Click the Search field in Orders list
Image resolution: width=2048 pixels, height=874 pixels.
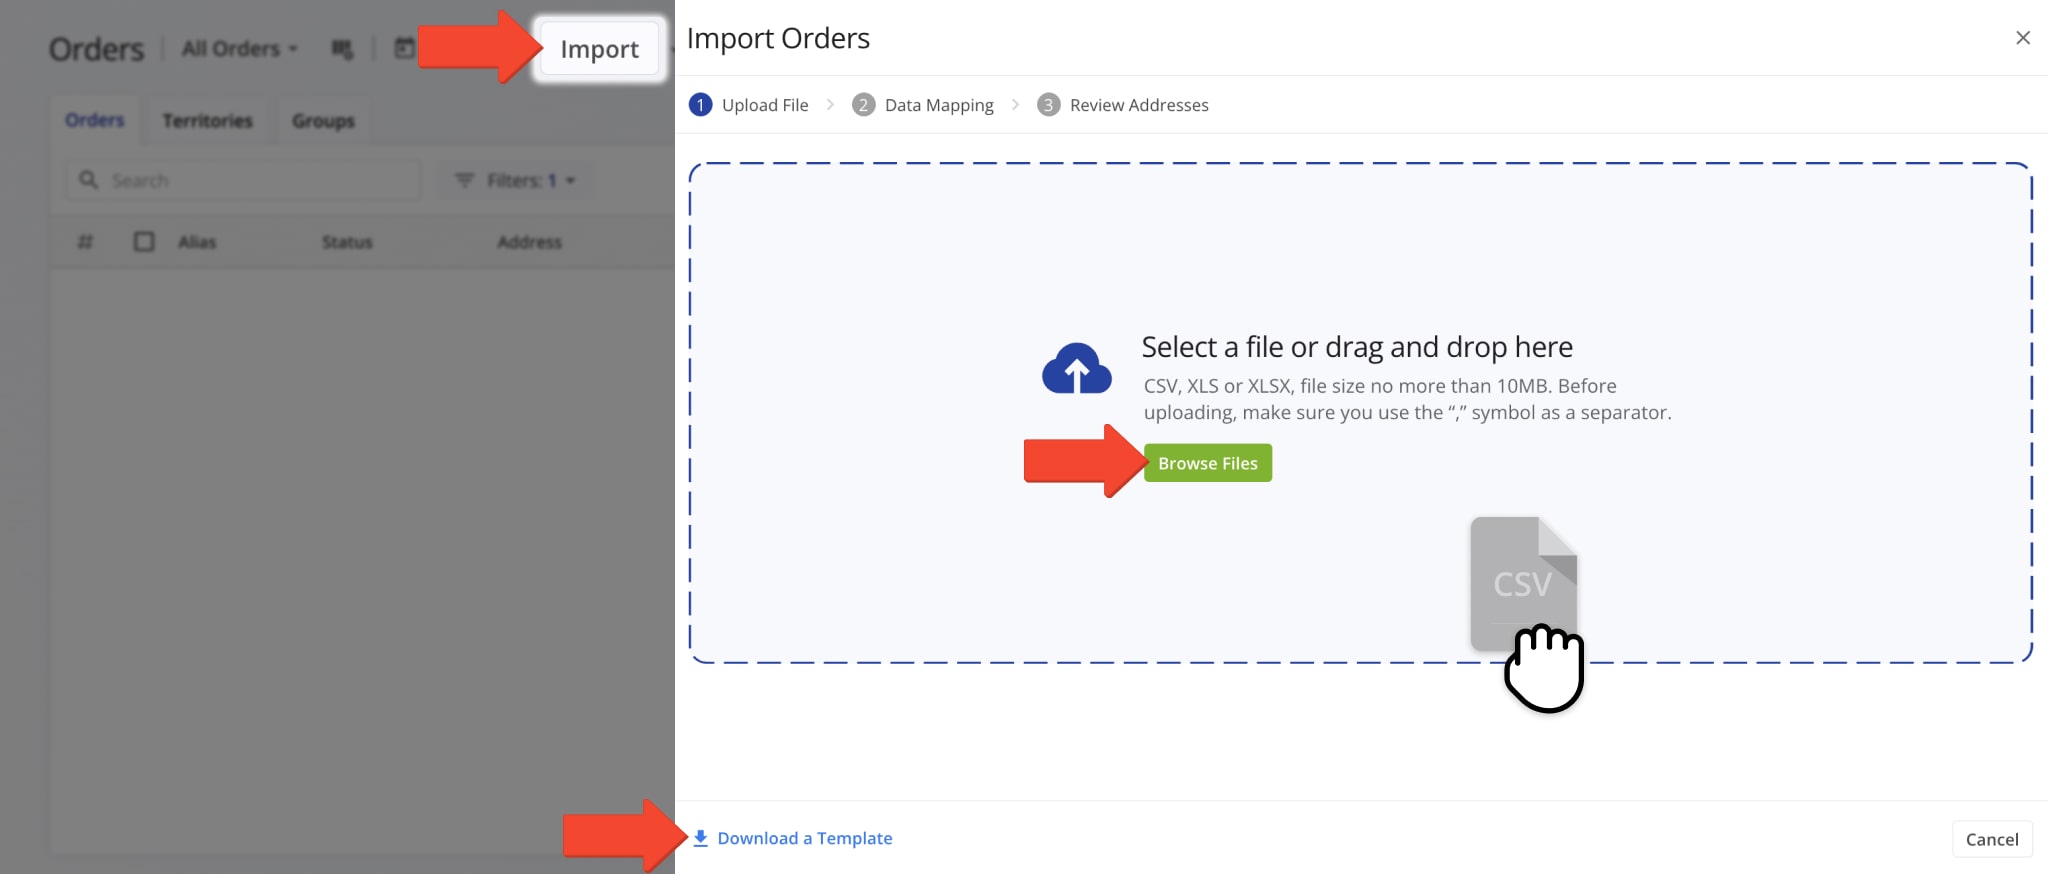point(244,180)
